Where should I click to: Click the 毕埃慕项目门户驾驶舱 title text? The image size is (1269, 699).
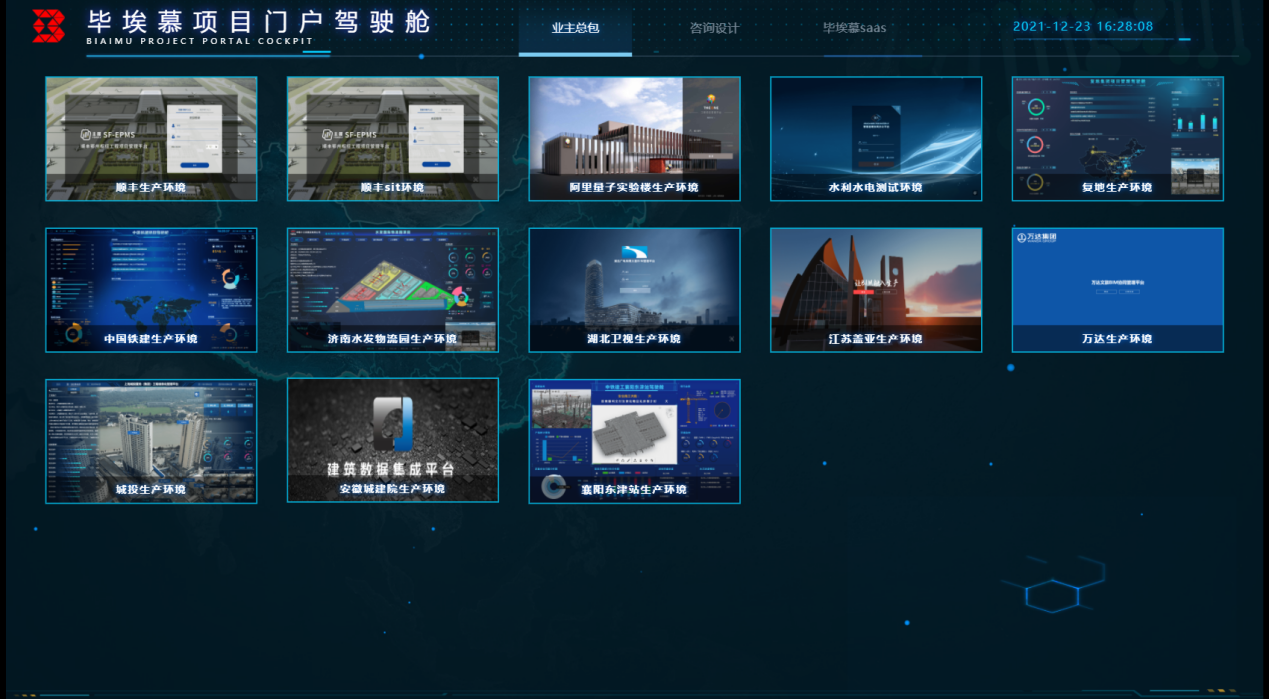coord(258,20)
